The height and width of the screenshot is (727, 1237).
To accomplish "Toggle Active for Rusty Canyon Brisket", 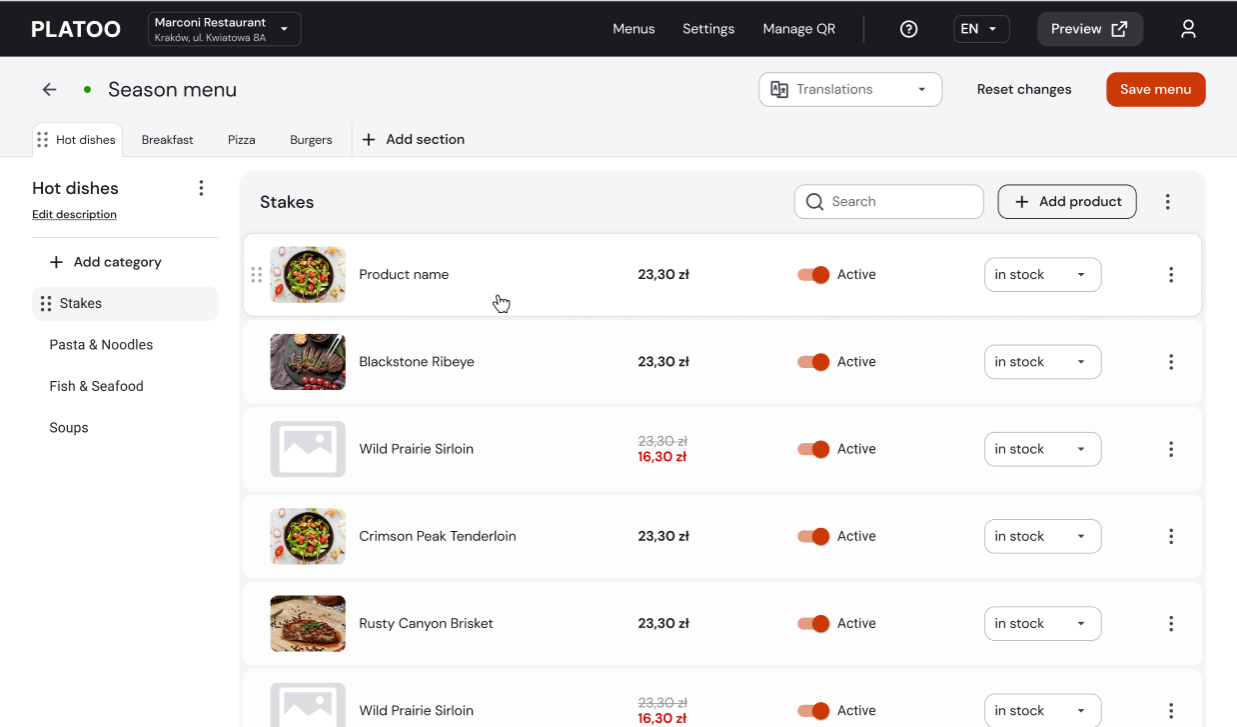I will [x=813, y=623].
